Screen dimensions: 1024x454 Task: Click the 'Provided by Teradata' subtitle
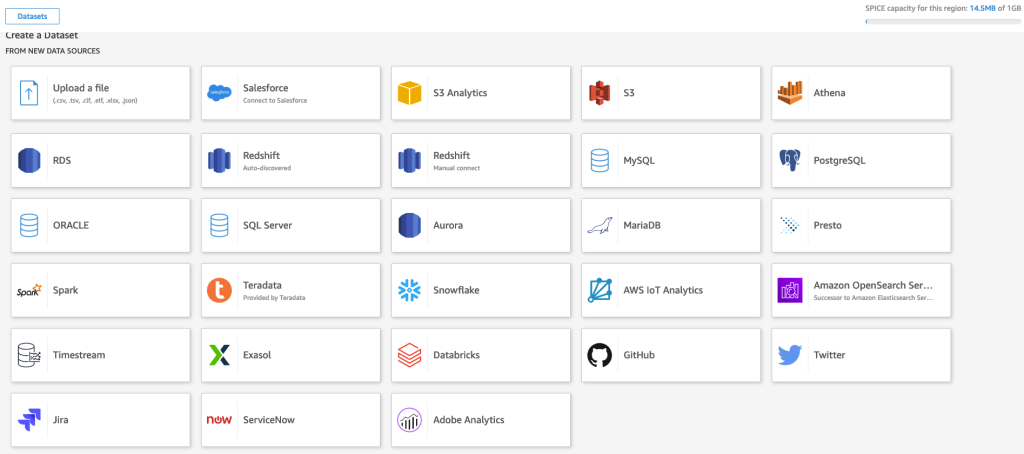[274, 298]
